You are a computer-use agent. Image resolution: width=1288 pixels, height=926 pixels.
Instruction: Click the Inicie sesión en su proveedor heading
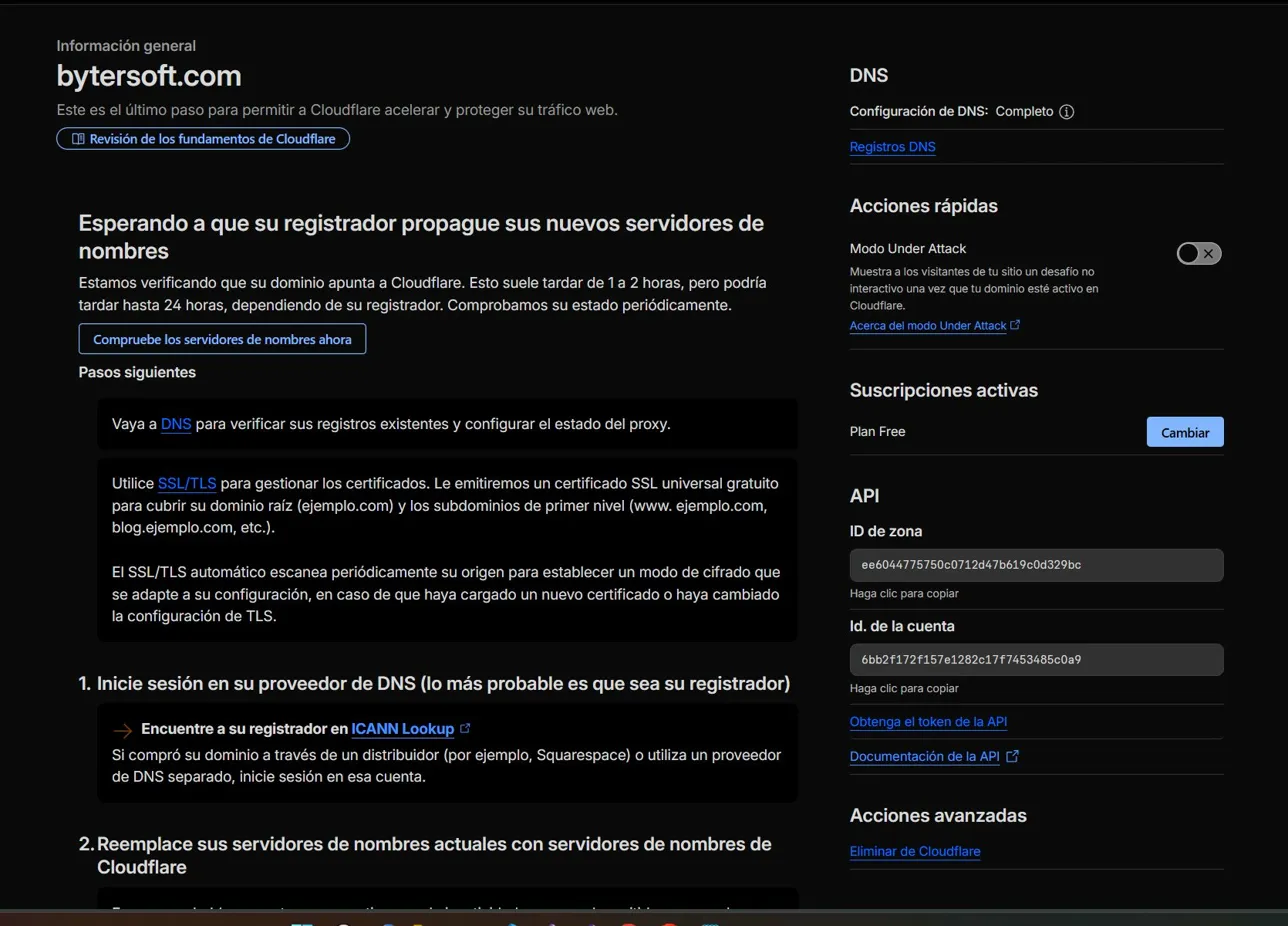(435, 684)
